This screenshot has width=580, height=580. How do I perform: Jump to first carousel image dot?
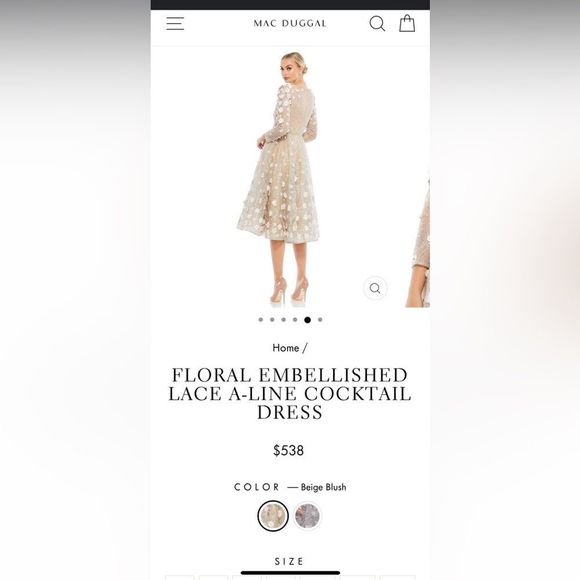coord(261,320)
